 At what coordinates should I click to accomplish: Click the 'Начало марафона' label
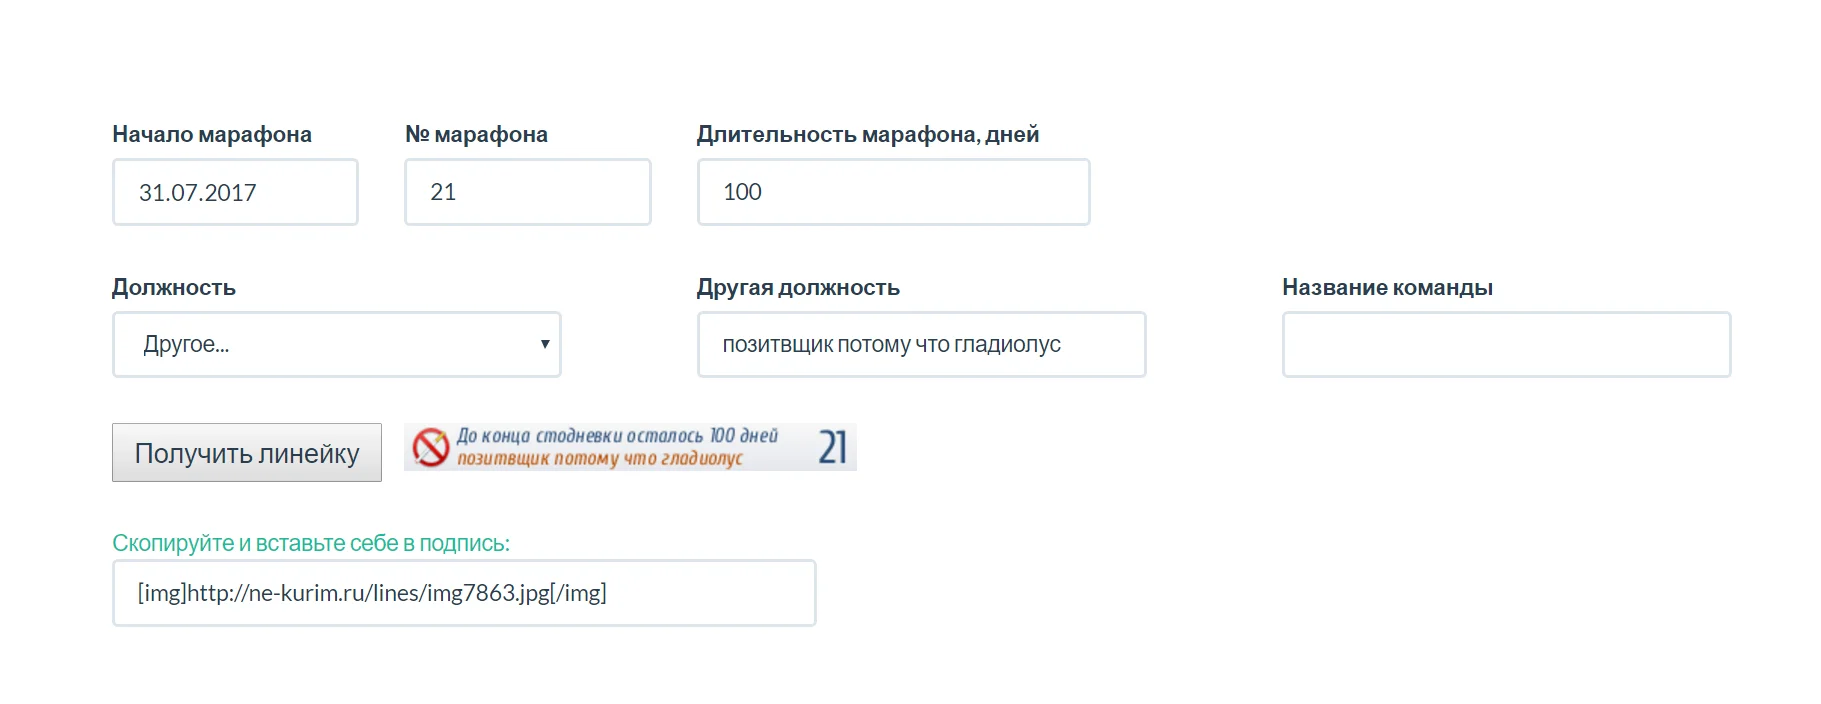pos(212,133)
